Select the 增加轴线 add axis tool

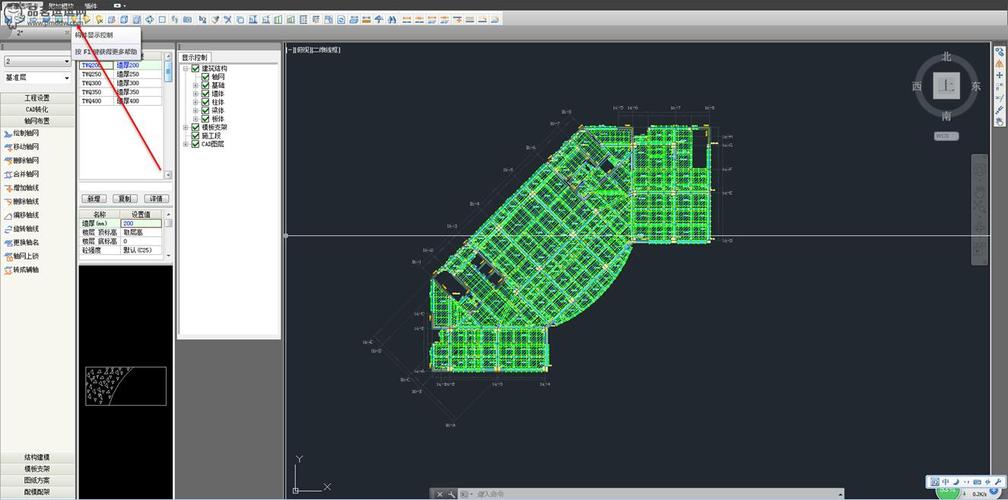tap(22, 188)
